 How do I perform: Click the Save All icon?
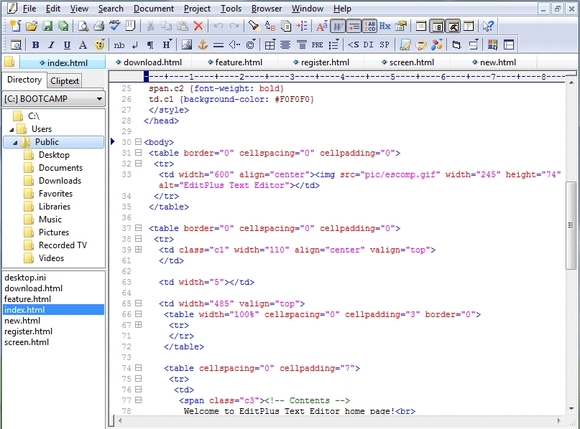click(x=63, y=26)
